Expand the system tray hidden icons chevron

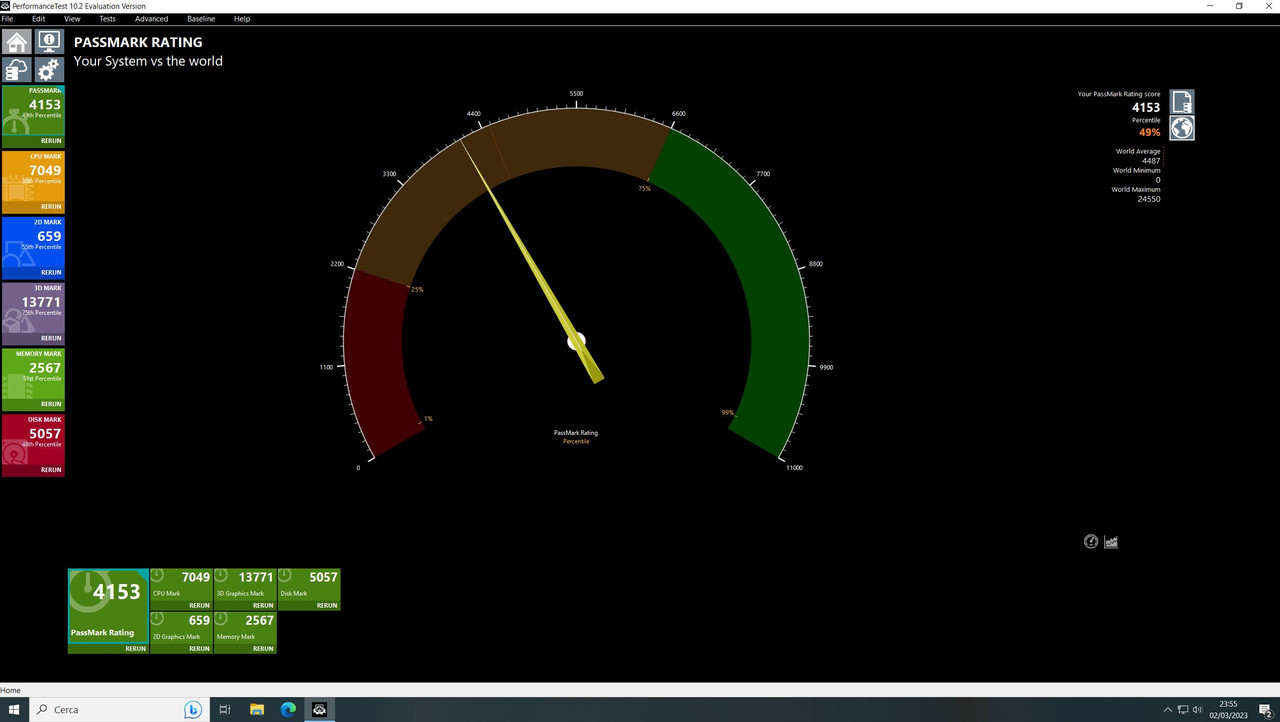click(1168, 710)
